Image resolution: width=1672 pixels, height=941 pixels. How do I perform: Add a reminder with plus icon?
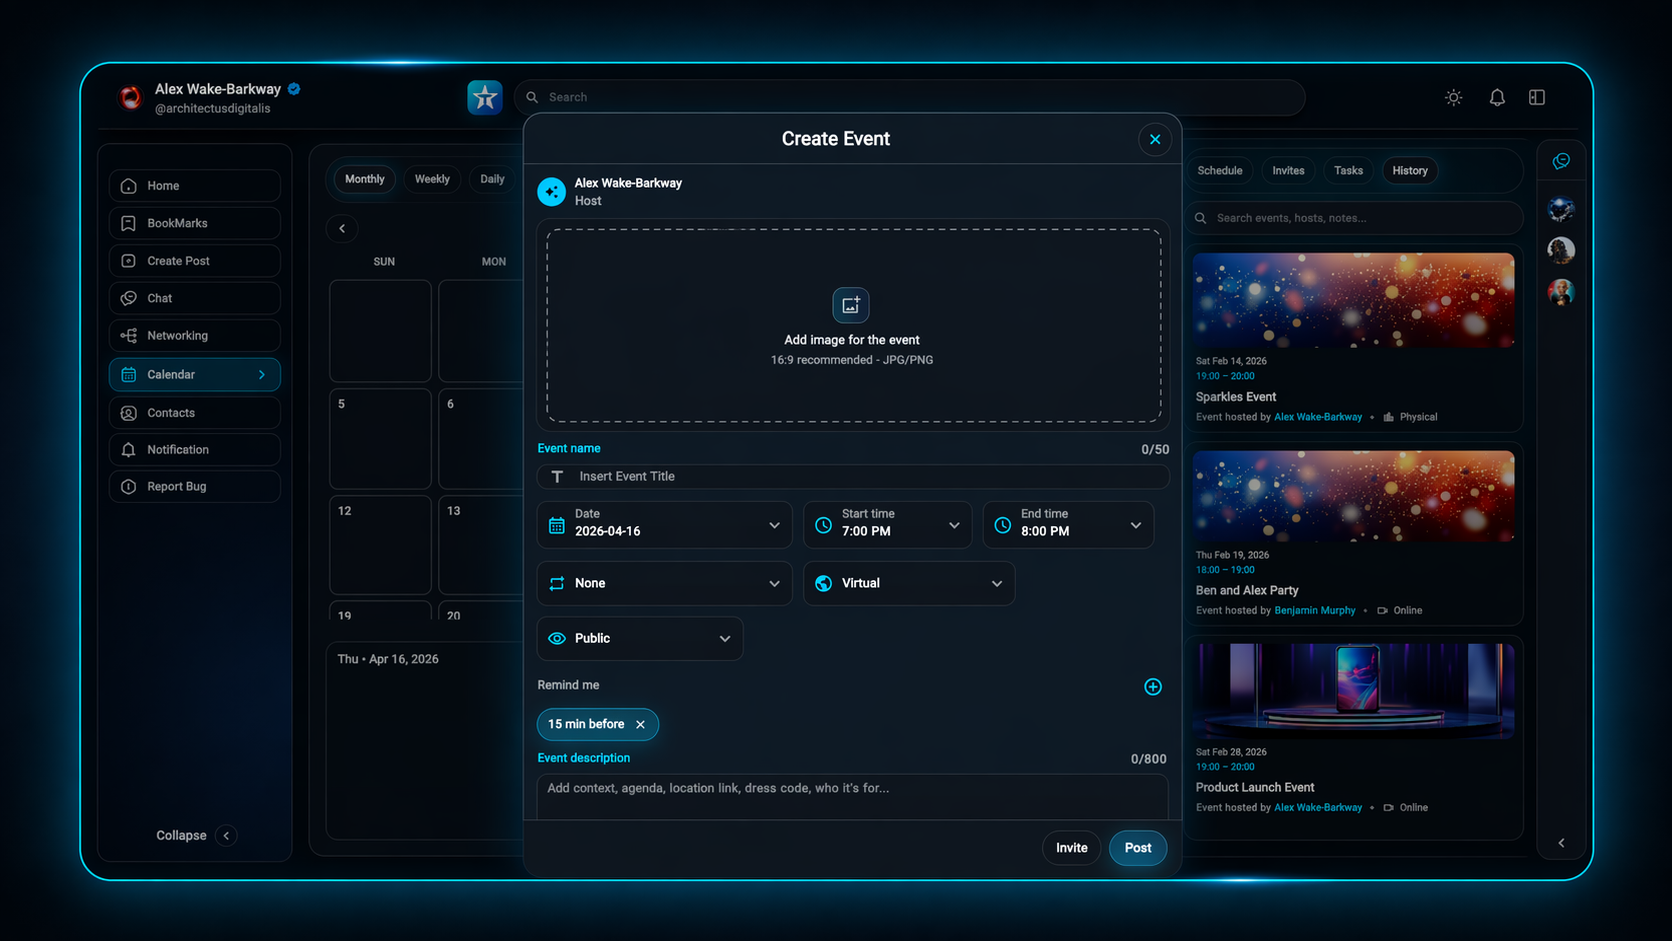pos(1153,687)
